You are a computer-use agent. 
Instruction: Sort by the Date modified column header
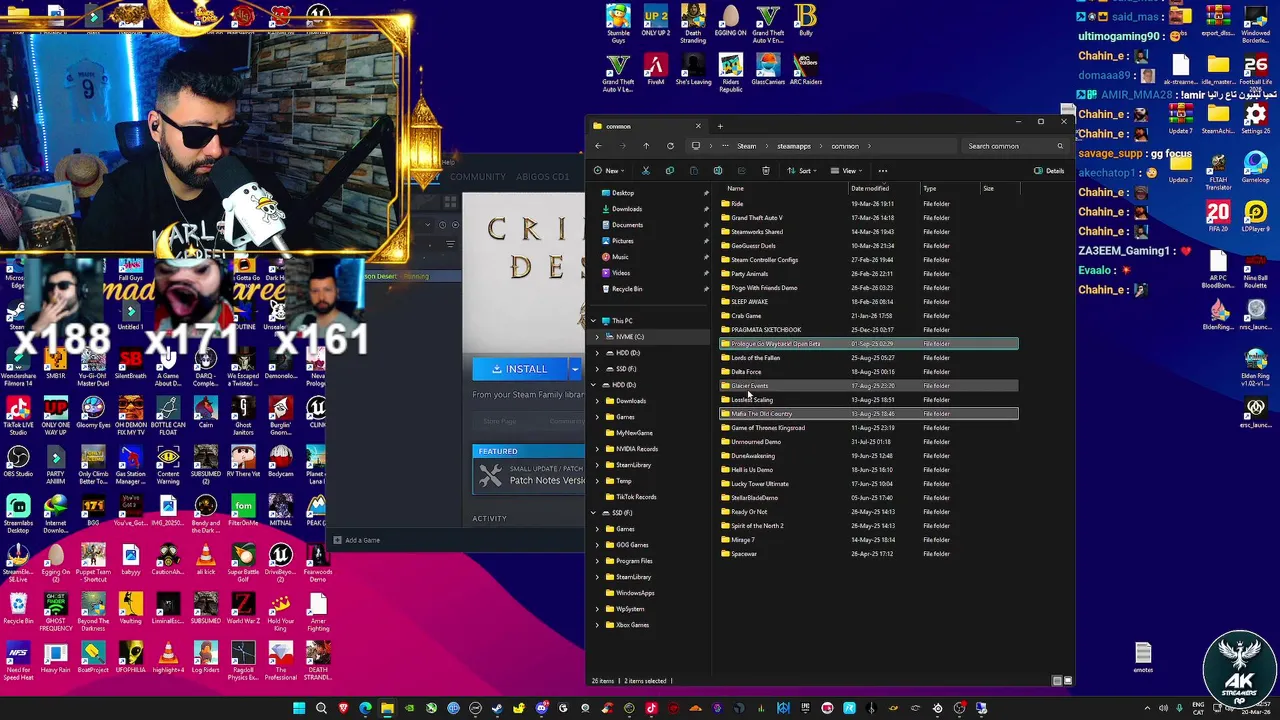coord(869,189)
